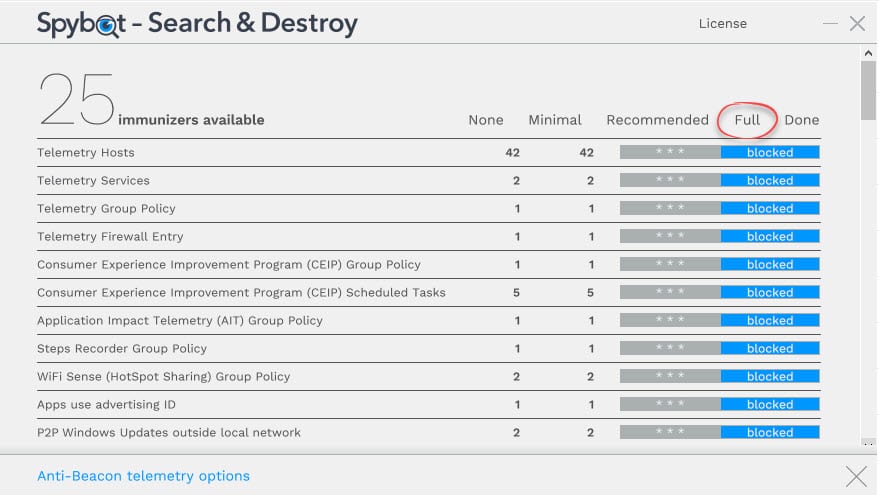879x495 pixels.
Task: Select WiFi Sense (HotSpot Sharing) Group Policy label
Action: pyautogui.click(x=164, y=377)
